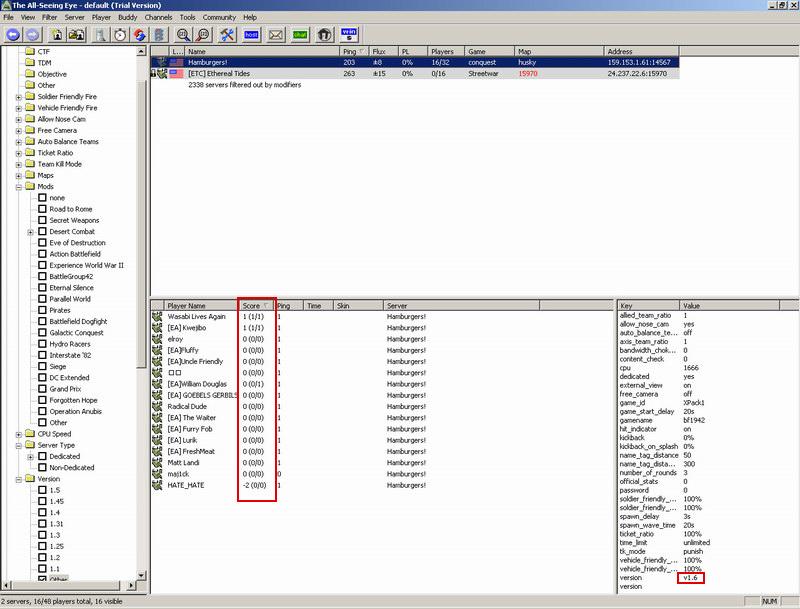Click the house home icon in toolbar
This screenshot has height=609, width=800.
[x=324, y=34]
